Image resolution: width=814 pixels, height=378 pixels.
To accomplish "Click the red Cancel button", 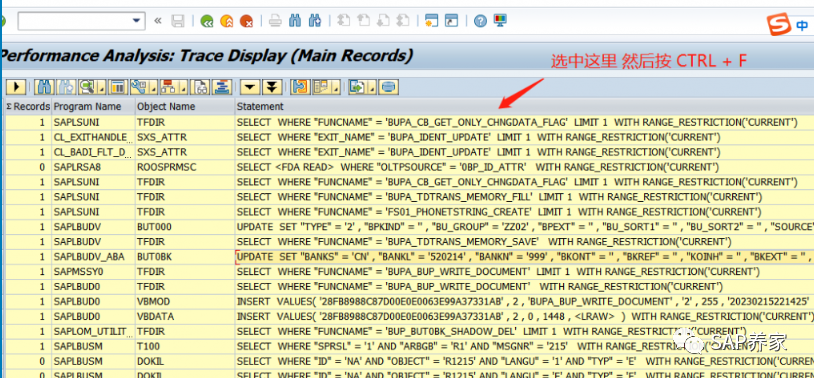I will [246, 21].
